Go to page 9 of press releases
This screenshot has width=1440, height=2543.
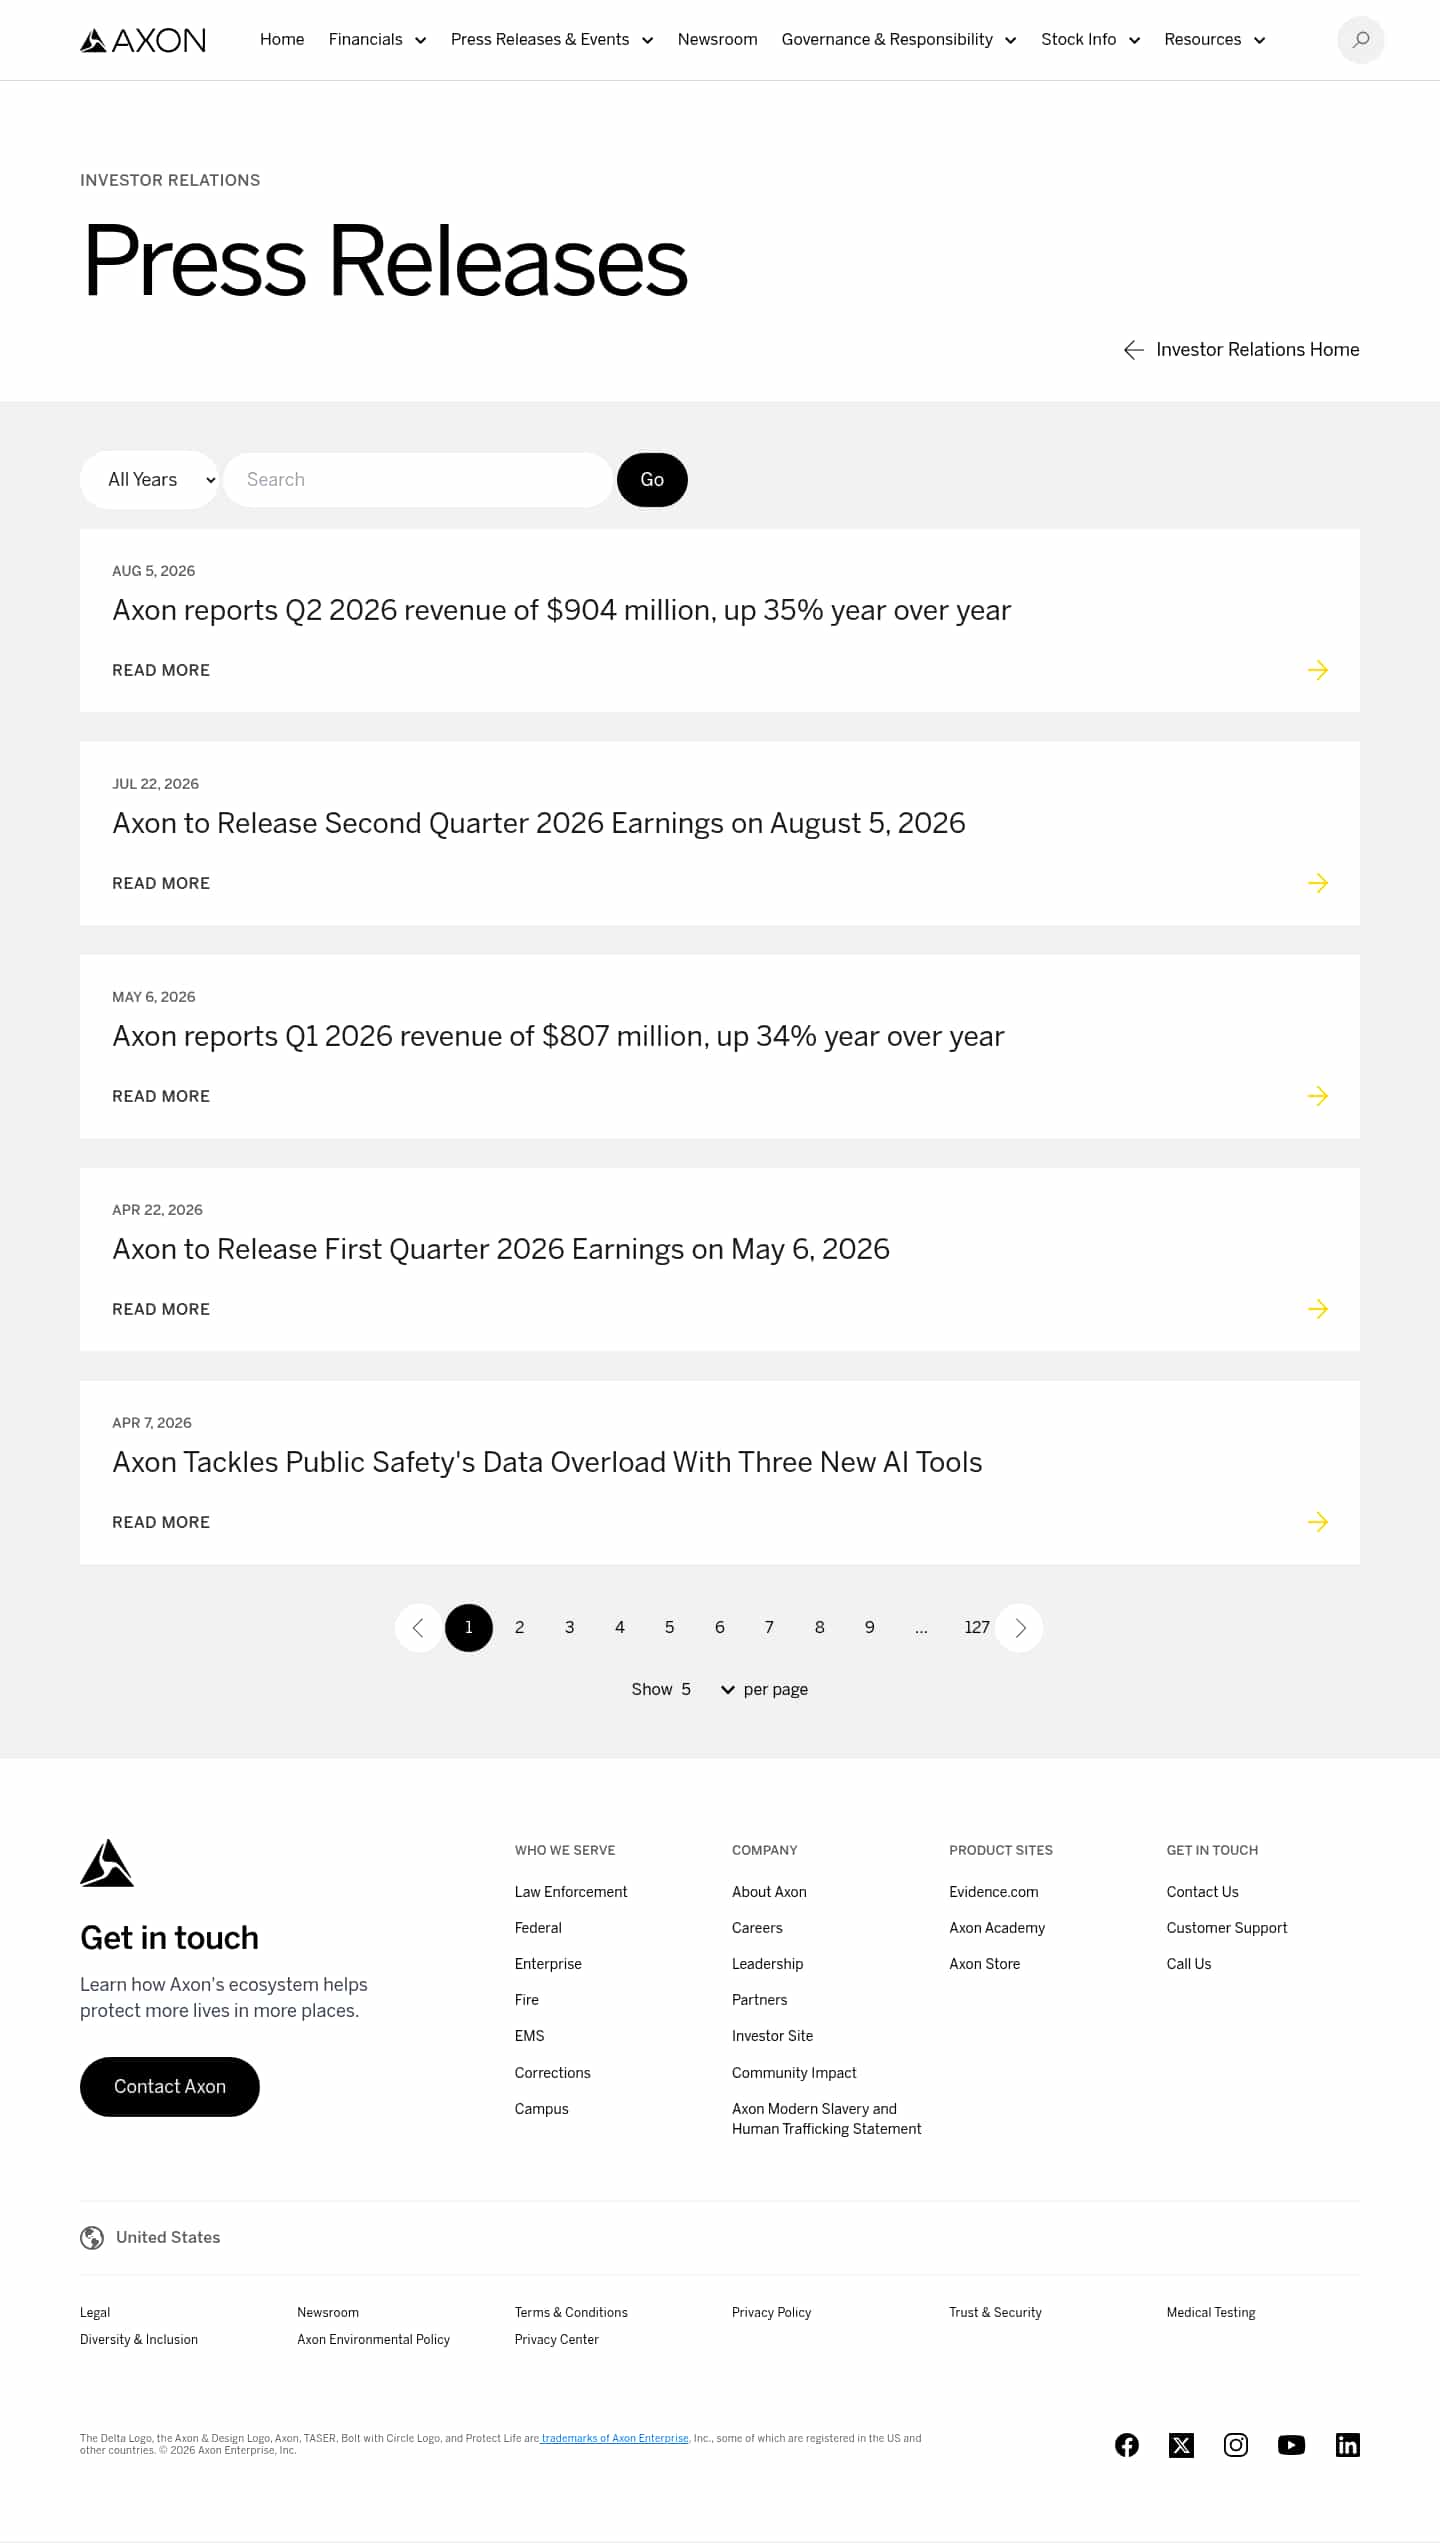click(869, 1628)
